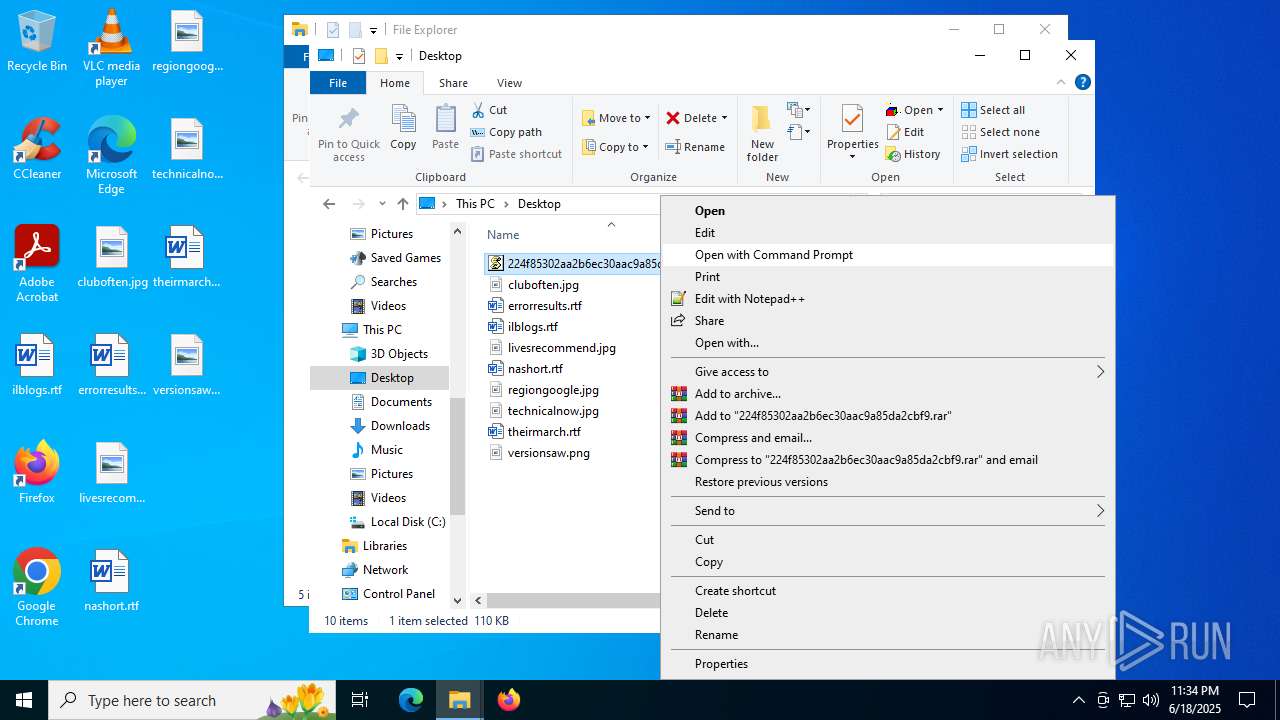Switch to the File tab
1280x720 pixels.
click(338, 83)
